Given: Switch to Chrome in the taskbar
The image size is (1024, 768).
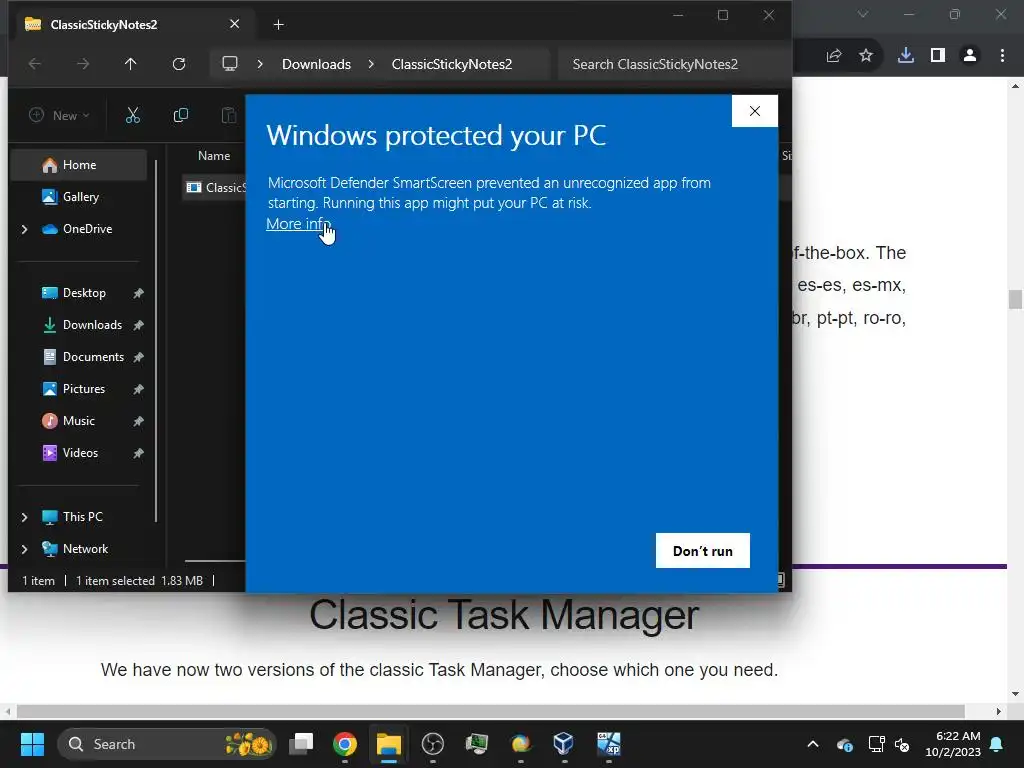Looking at the screenshot, I should click(345, 744).
